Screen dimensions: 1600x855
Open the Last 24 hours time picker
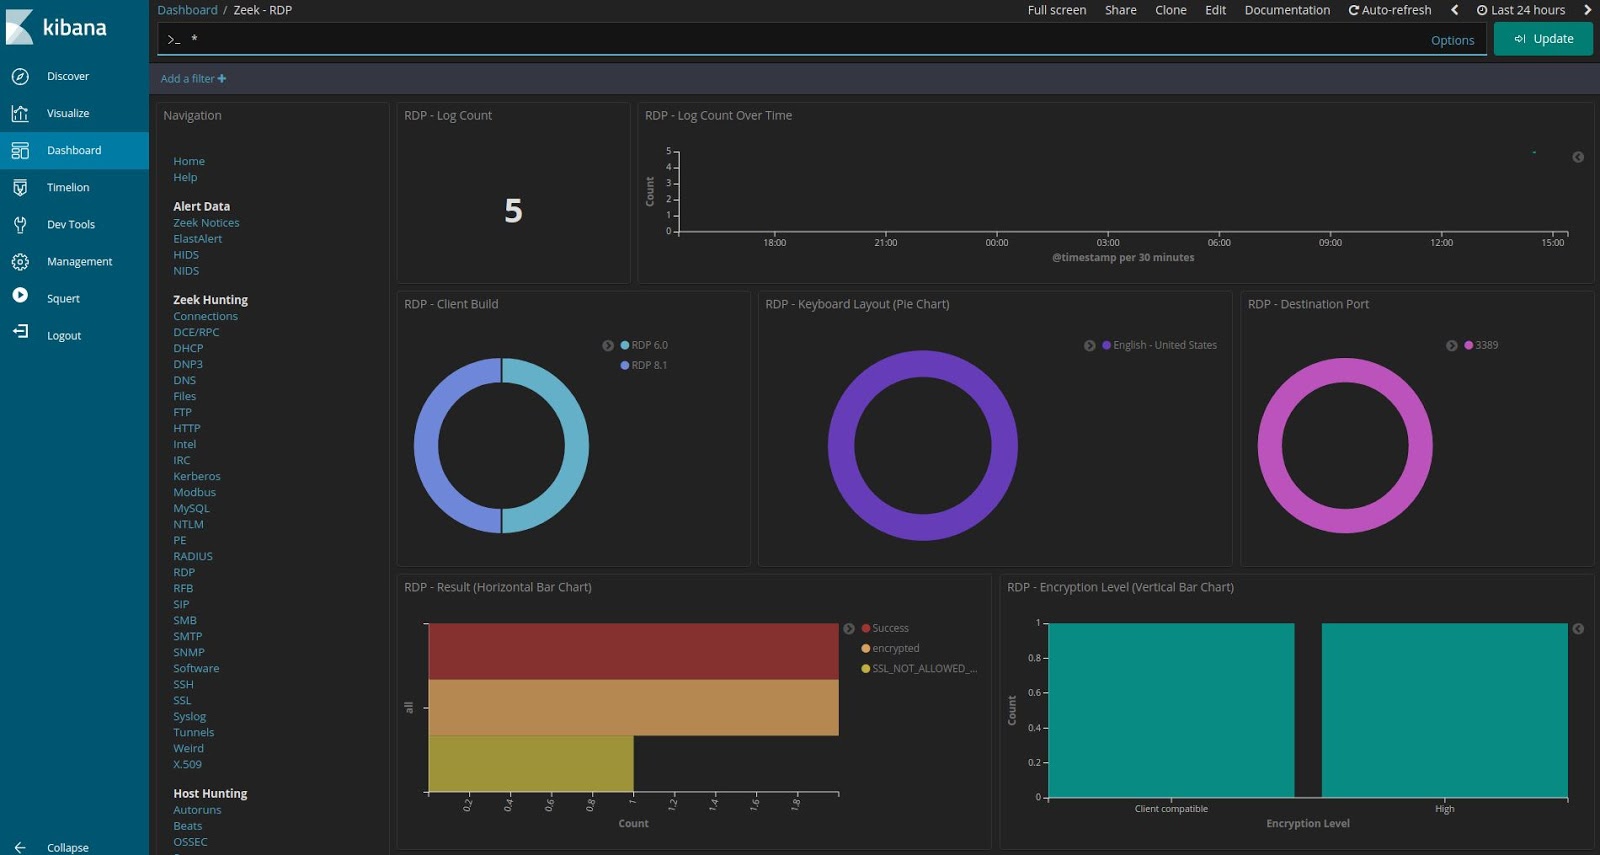tap(1521, 10)
